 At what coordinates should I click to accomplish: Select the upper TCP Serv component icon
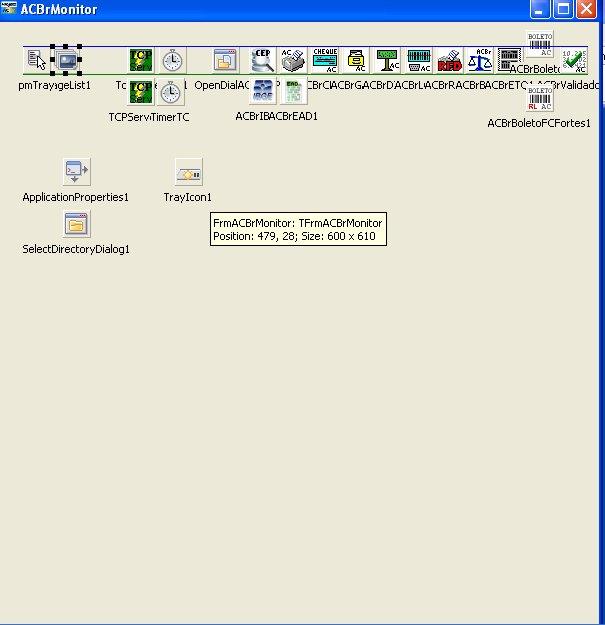pyautogui.click(x=140, y=60)
